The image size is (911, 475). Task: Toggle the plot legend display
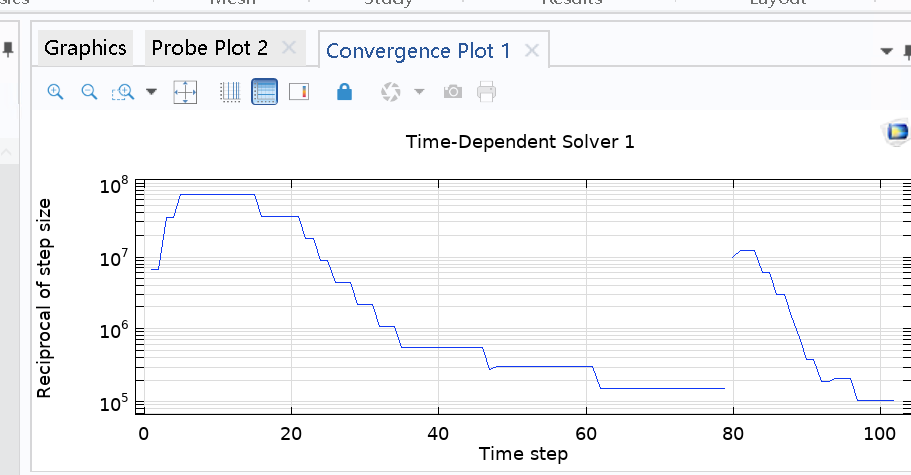pyautogui.click(x=299, y=92)
